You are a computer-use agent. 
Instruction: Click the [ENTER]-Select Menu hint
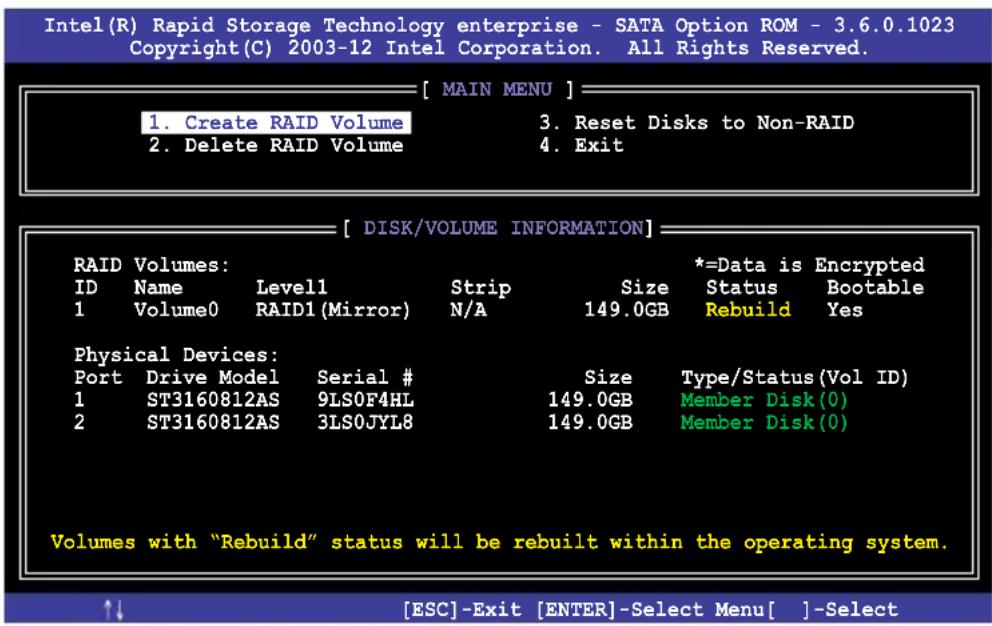click(650, 610)
